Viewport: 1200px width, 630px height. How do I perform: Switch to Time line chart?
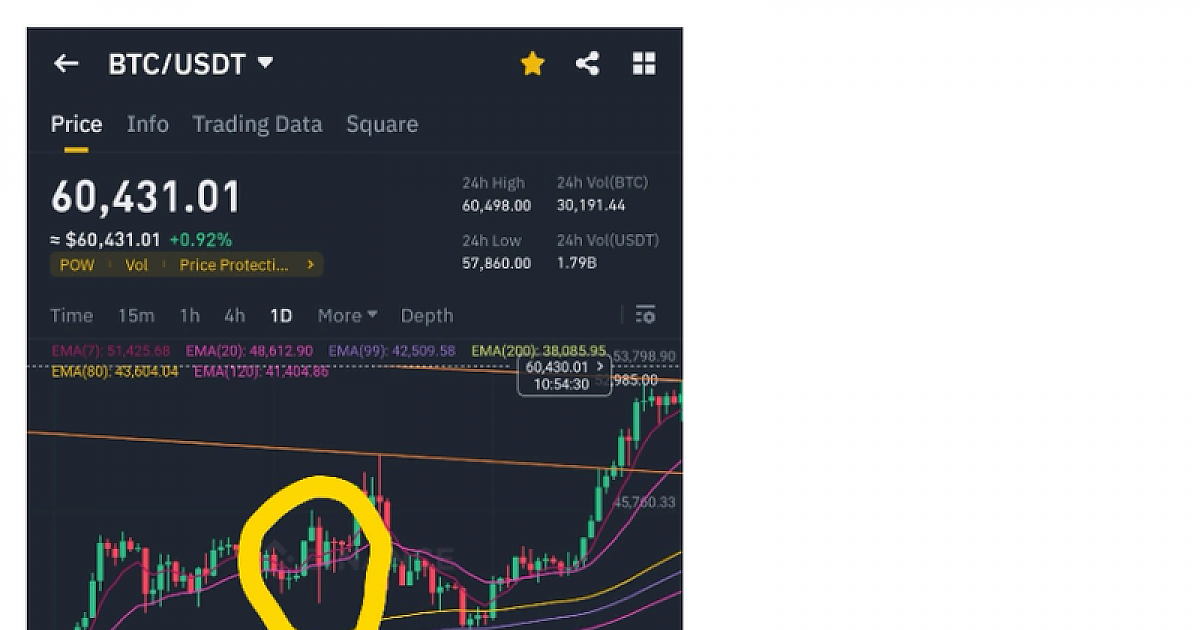tap(72, 315)
